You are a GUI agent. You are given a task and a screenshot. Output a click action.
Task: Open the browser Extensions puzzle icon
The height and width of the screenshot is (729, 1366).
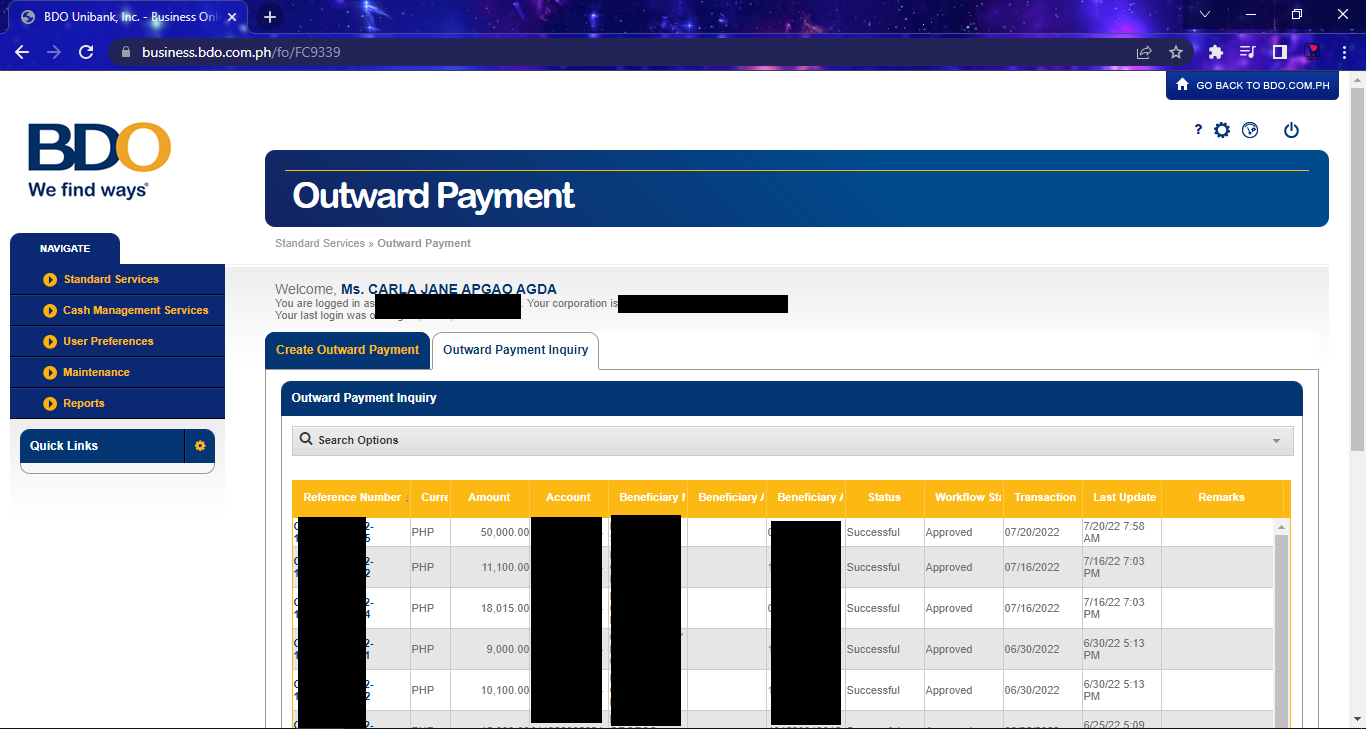click(1216, 52)
